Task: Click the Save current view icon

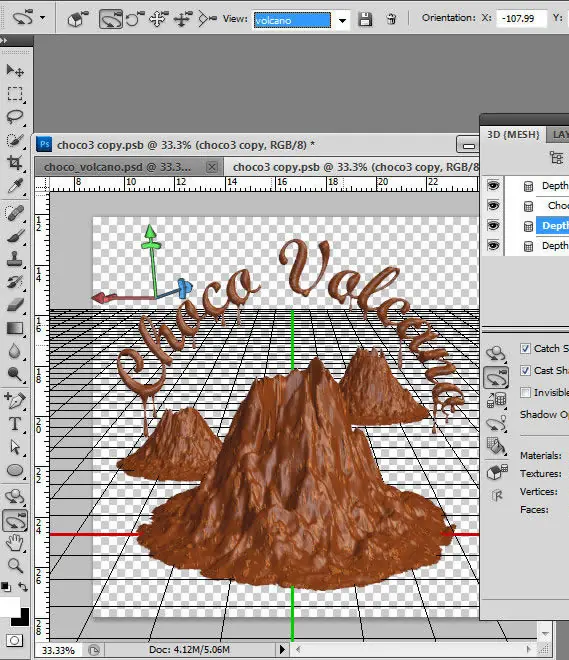Action: (365, 19)
